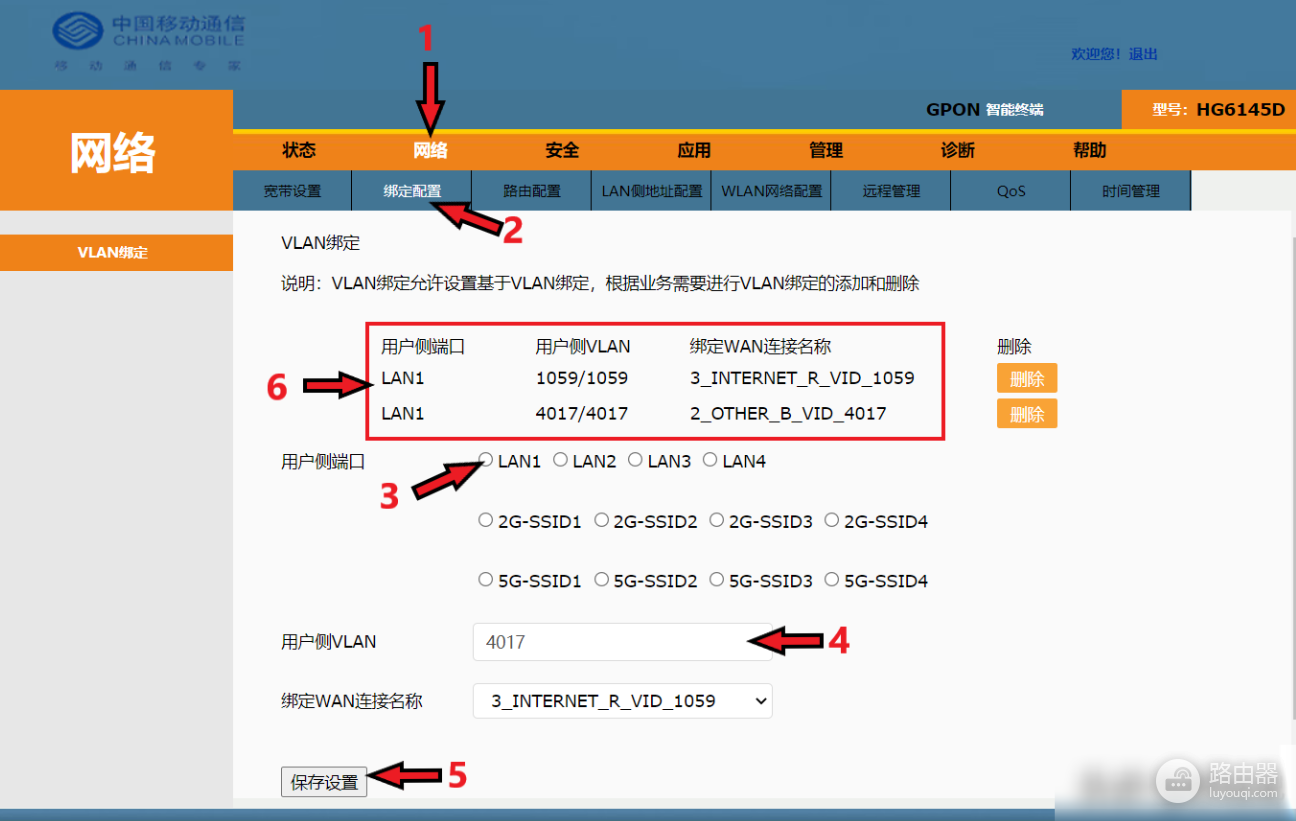Switch to the LAN侧地址配置 tab
The height and width of the screenshot is (821, 1296).
tap(652, 191)
